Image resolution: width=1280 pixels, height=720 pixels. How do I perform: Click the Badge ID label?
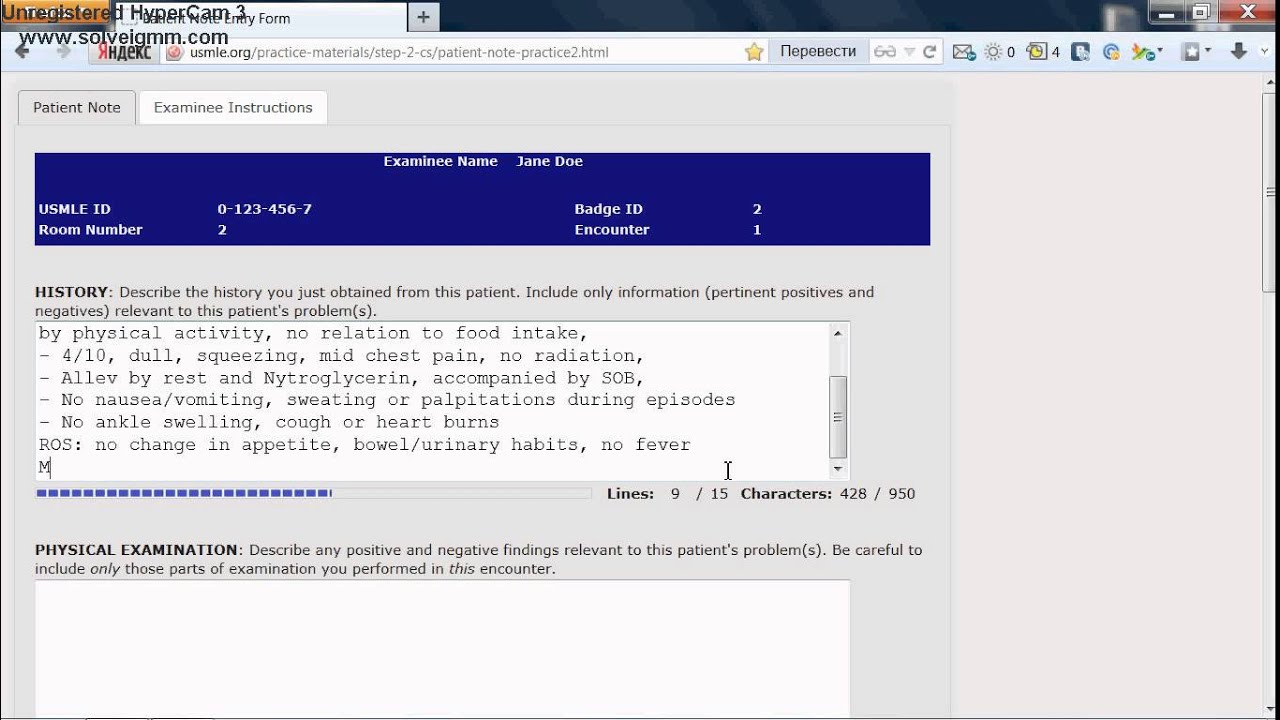[608, 209]
